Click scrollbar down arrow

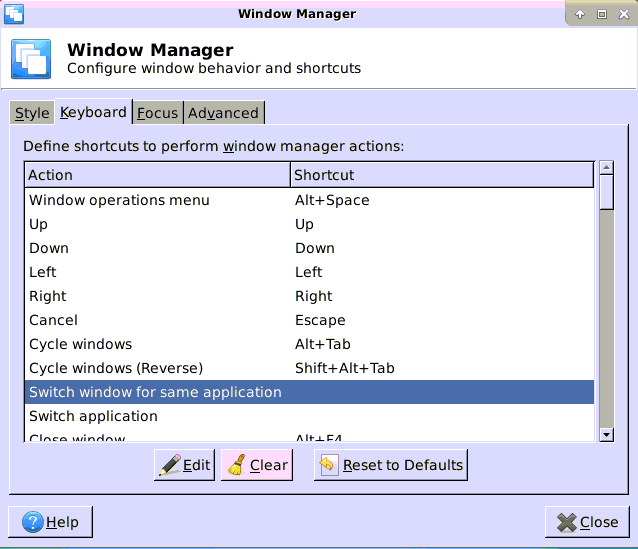[x=606, y=435]
